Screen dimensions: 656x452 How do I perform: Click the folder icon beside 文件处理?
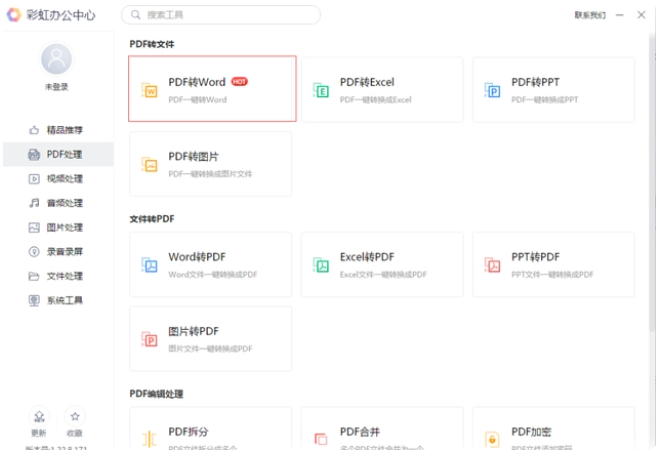tap(34, 276)
